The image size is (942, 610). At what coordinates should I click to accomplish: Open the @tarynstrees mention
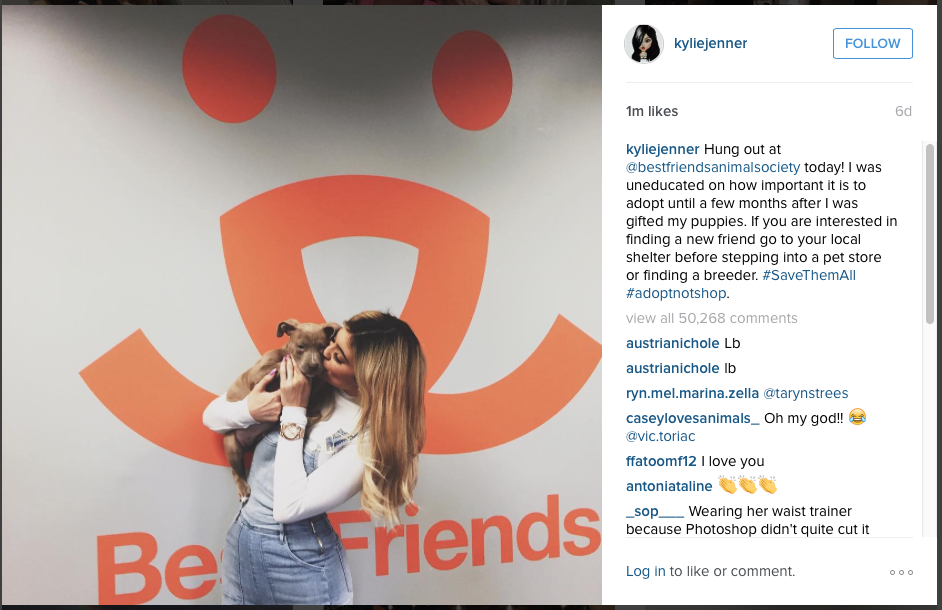(806, 393)
